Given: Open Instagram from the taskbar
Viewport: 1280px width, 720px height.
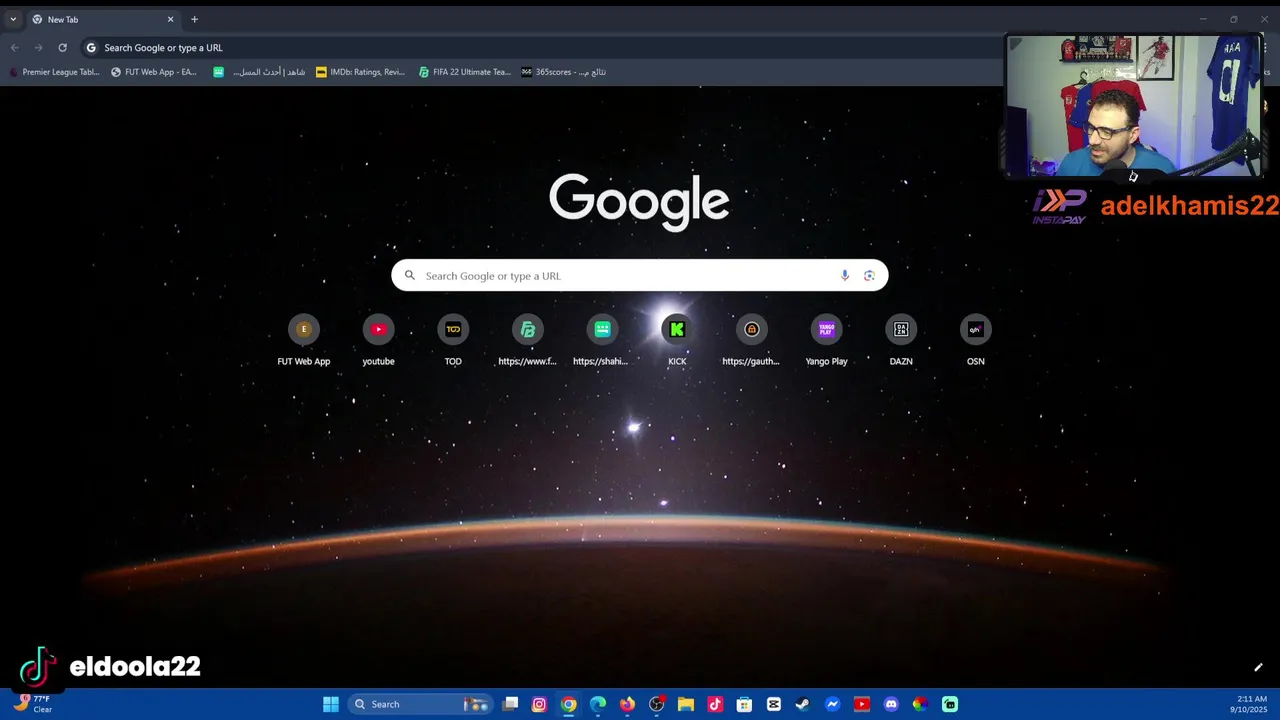Looking at the screenshot, I should (x=539, y=704).
